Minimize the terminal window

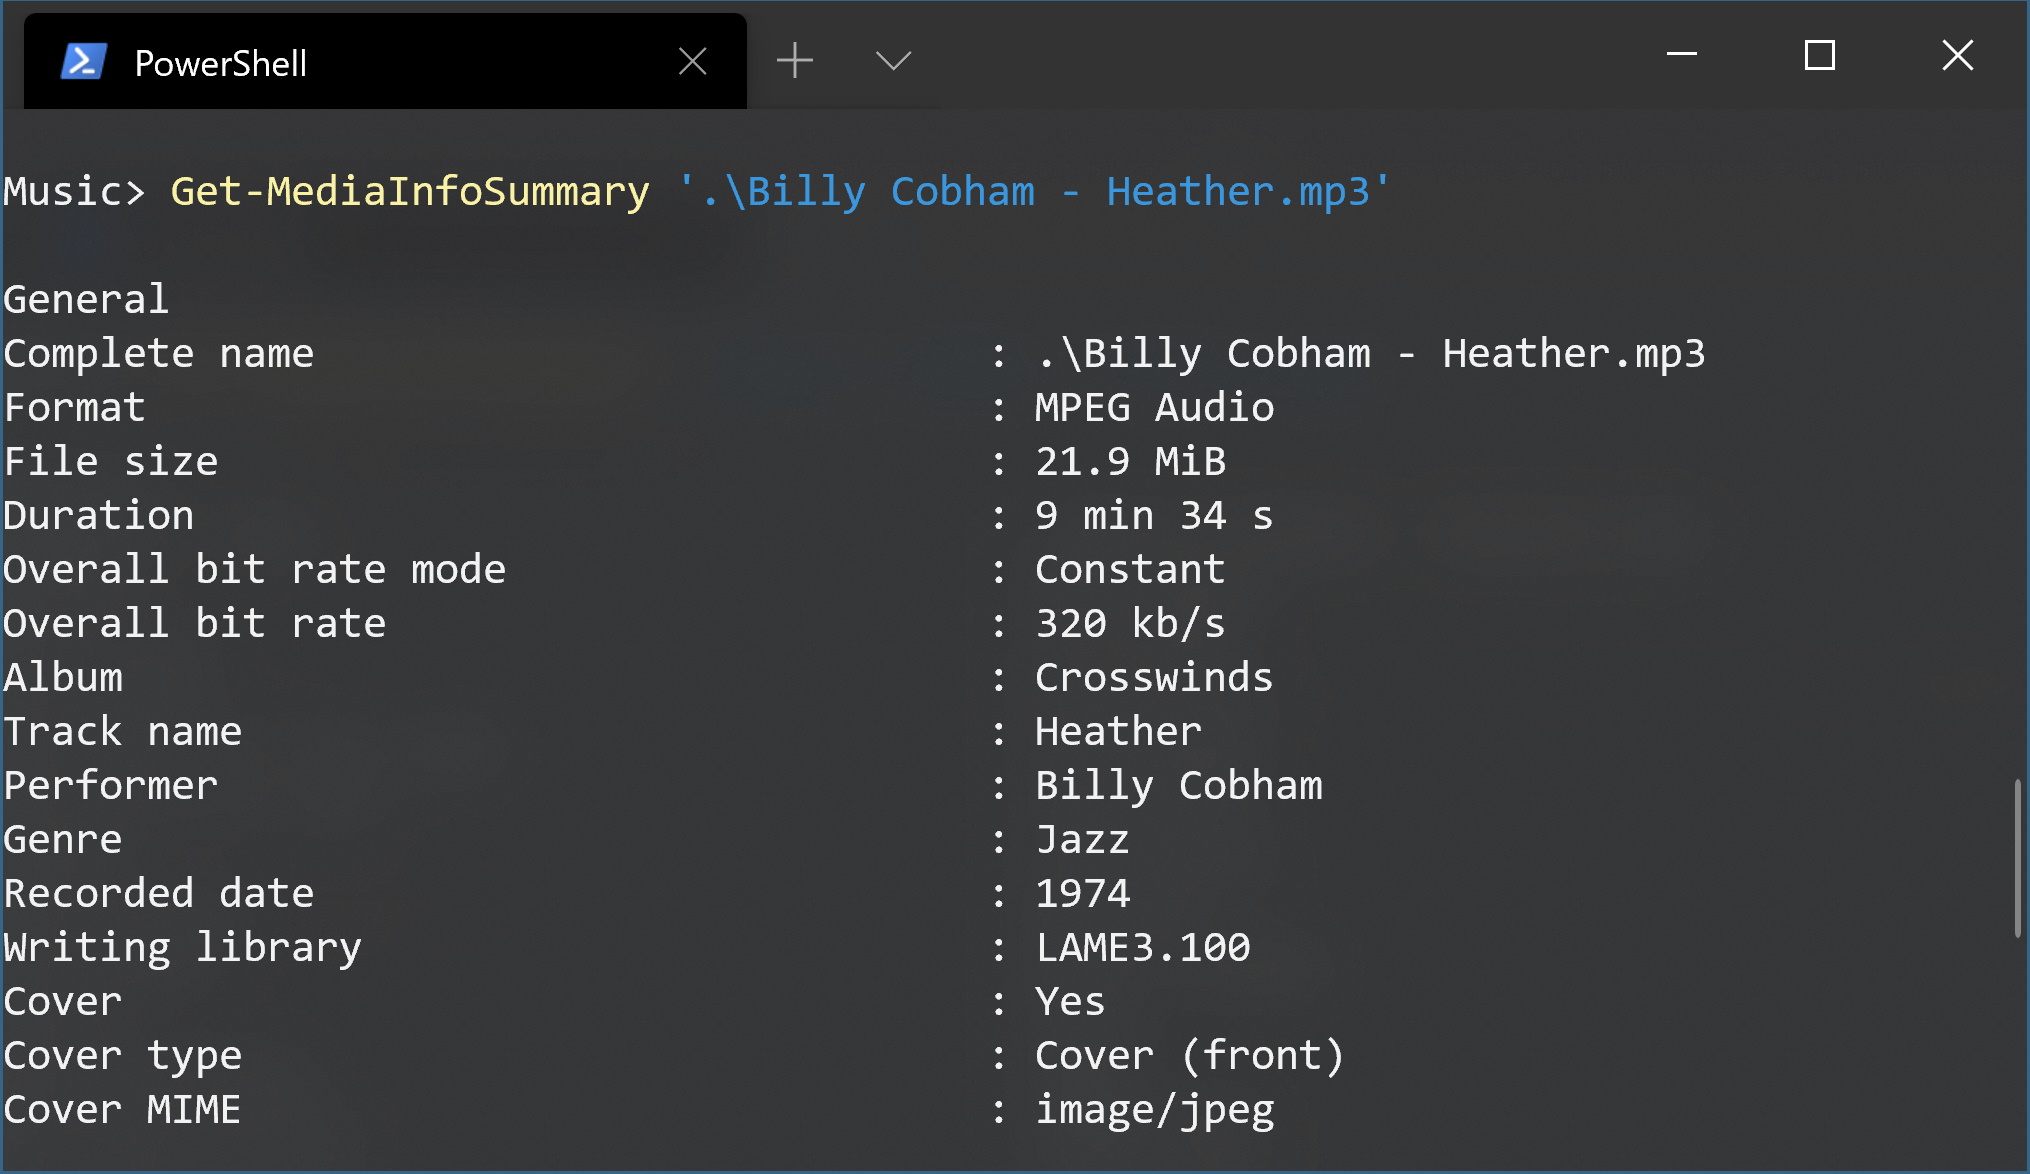pyautogui.click(x=1682, y=55)
